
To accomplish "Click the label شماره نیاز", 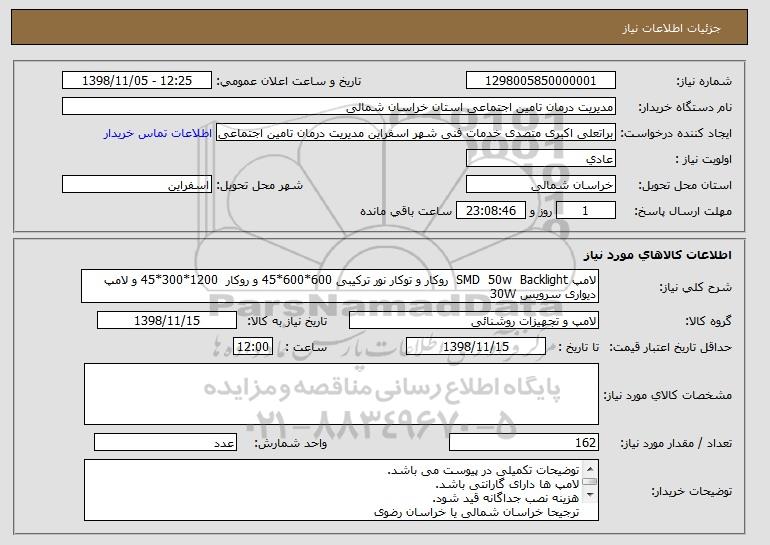I will (x=704, y=81).
